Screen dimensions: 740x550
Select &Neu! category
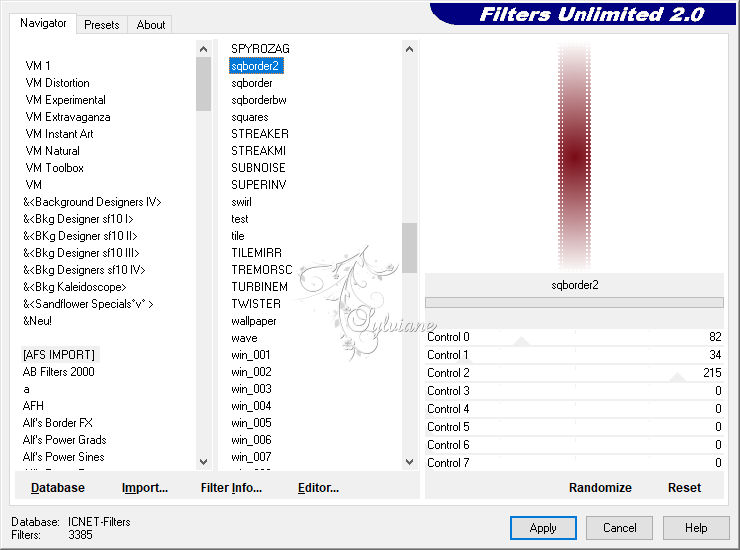[x=37, y=321]
